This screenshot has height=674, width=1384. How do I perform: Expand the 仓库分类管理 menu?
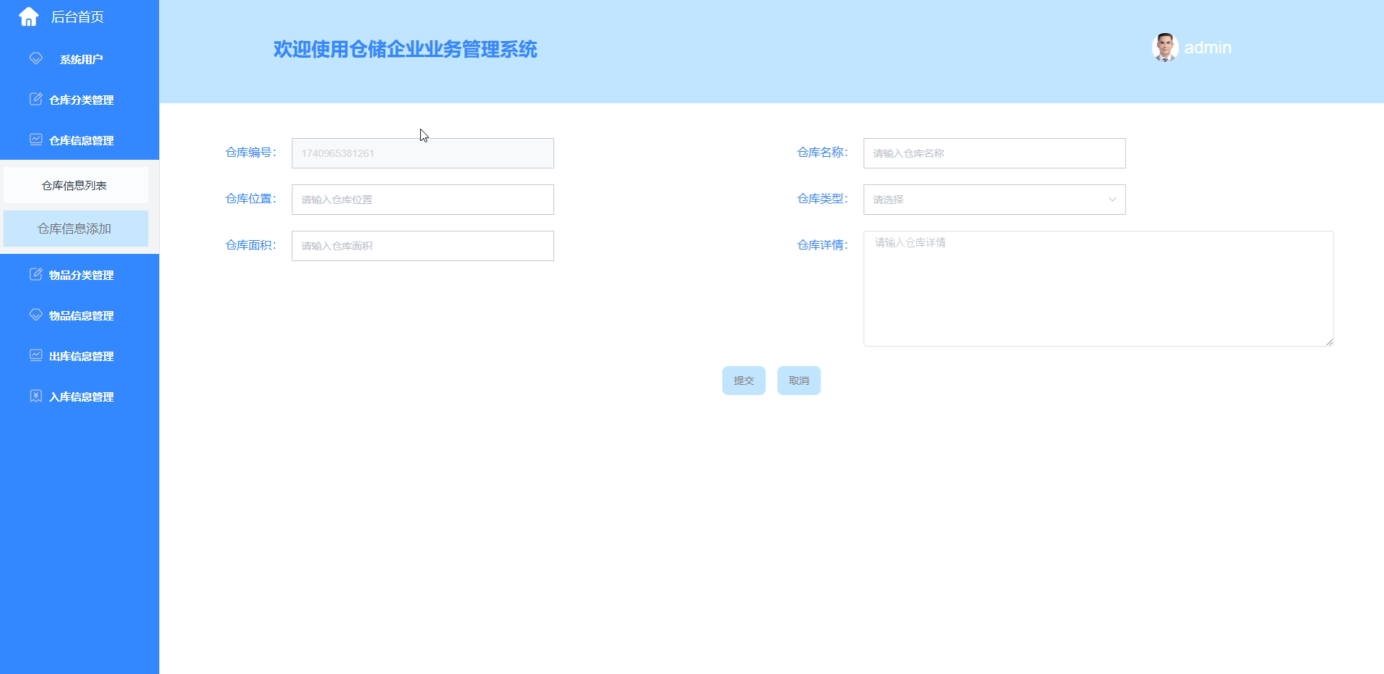pyautogui.click(x=79, y=100)
